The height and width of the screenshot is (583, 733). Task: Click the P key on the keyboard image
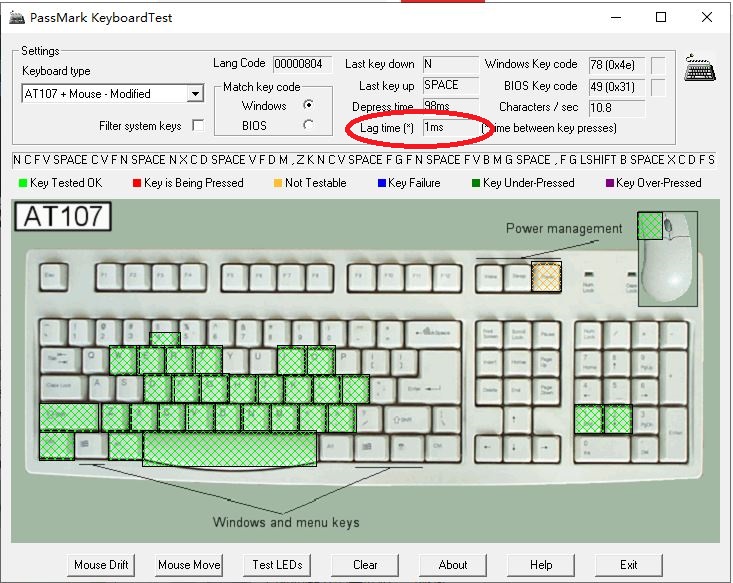346,360
